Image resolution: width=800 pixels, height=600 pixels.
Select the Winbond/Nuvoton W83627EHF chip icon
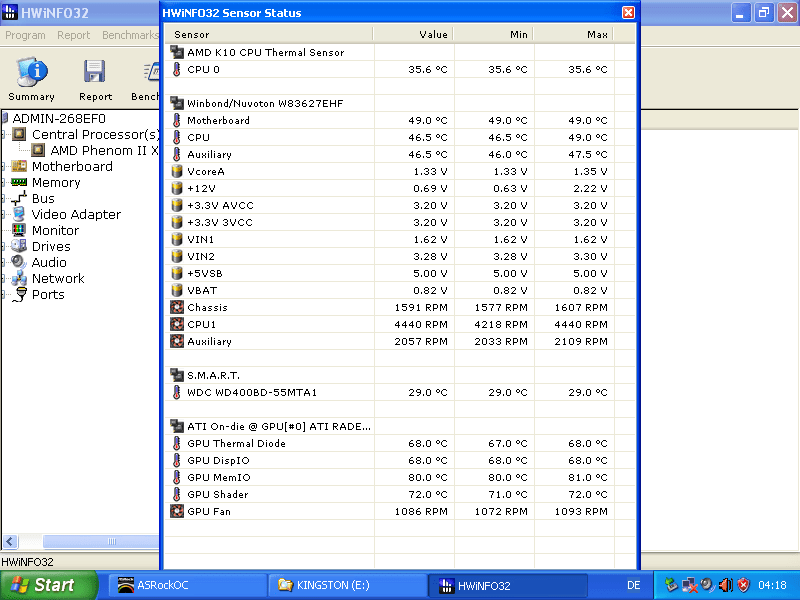177,104
